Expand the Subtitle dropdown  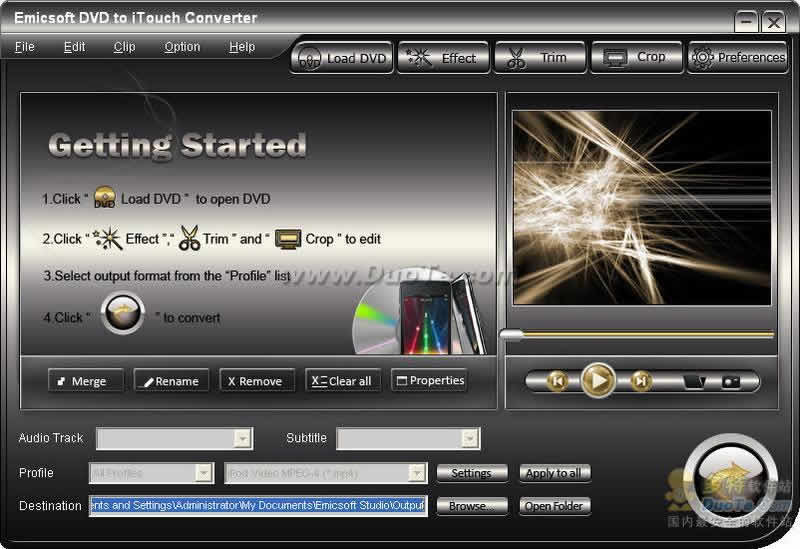coord(470,438)
